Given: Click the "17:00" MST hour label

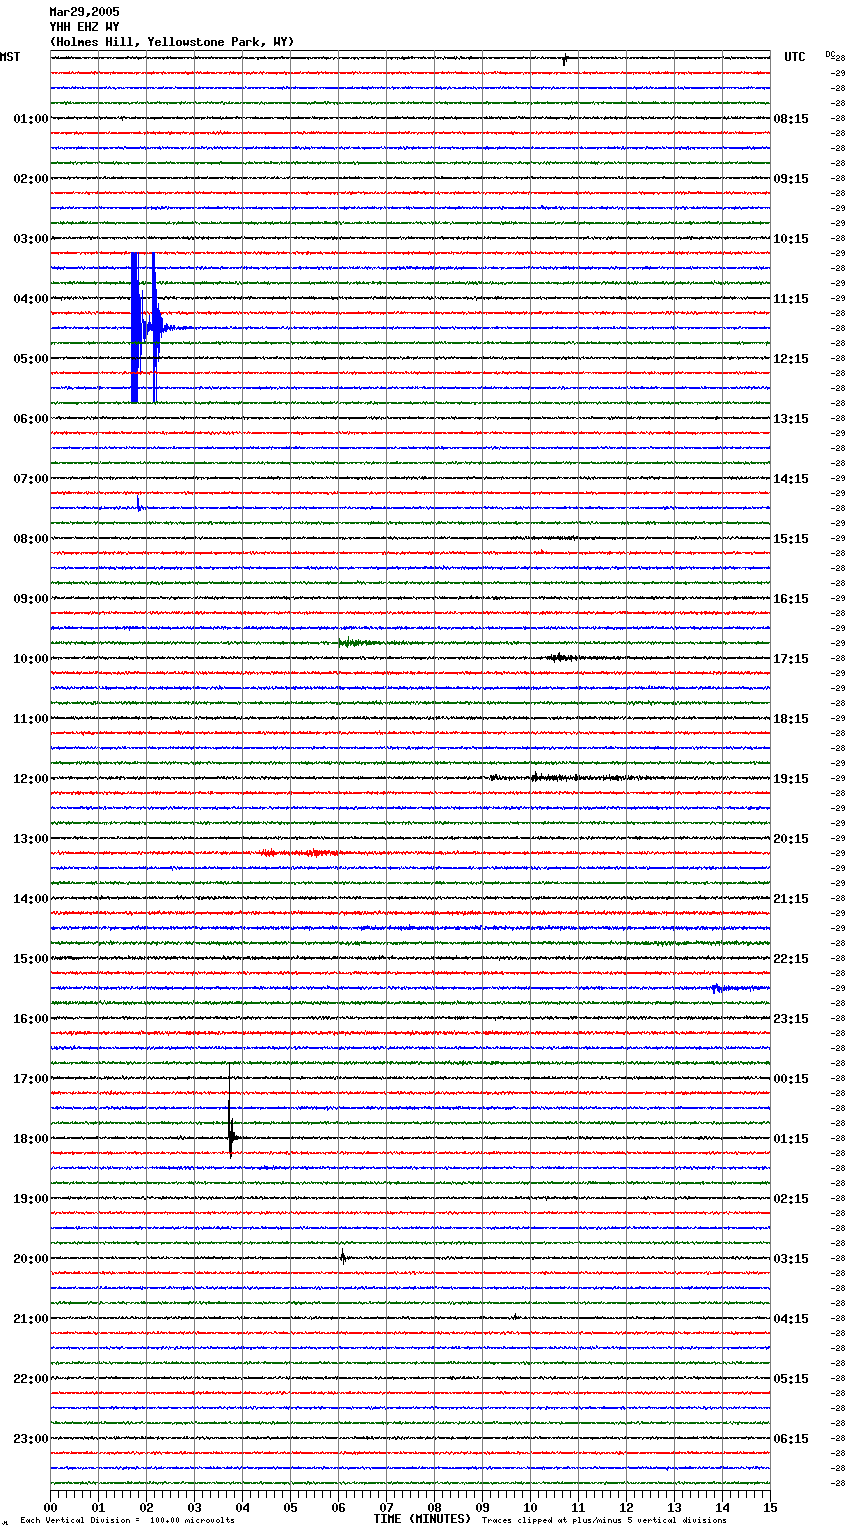Looking at the screenshot, I should (31, 1079).
